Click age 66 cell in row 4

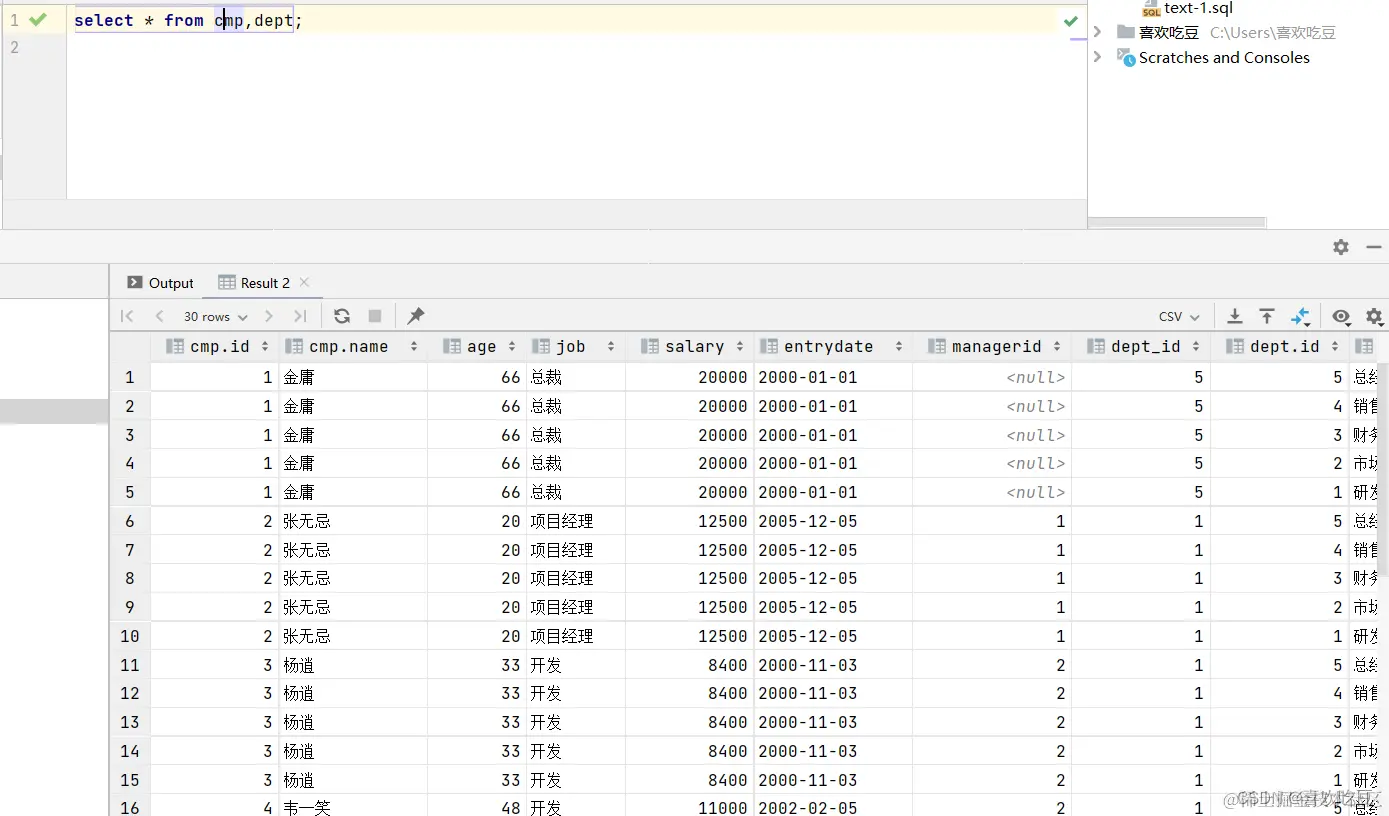[477, 463]
